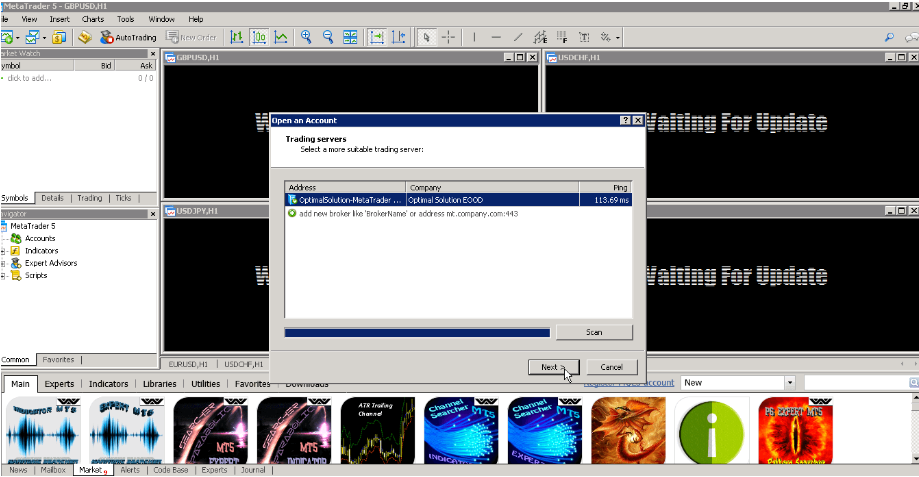The height and width of the screenshot is (477, 919).
Task: Click the zoom in magnifier icon
Action: click(x=306, y=37)
